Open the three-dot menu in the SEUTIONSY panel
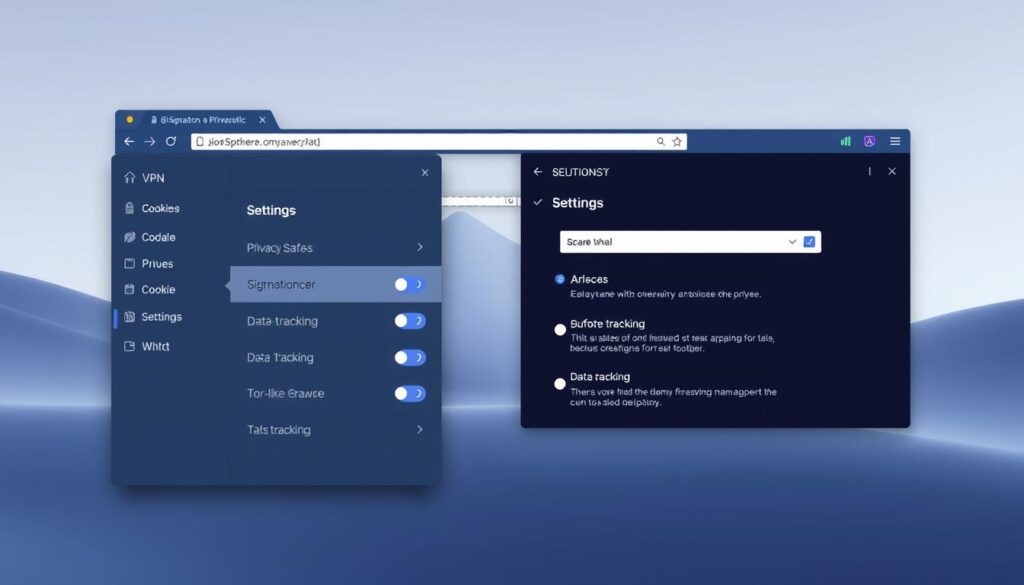Image resolution: width=1024 pixels, height=585 pixels. (x=869, y=172)
